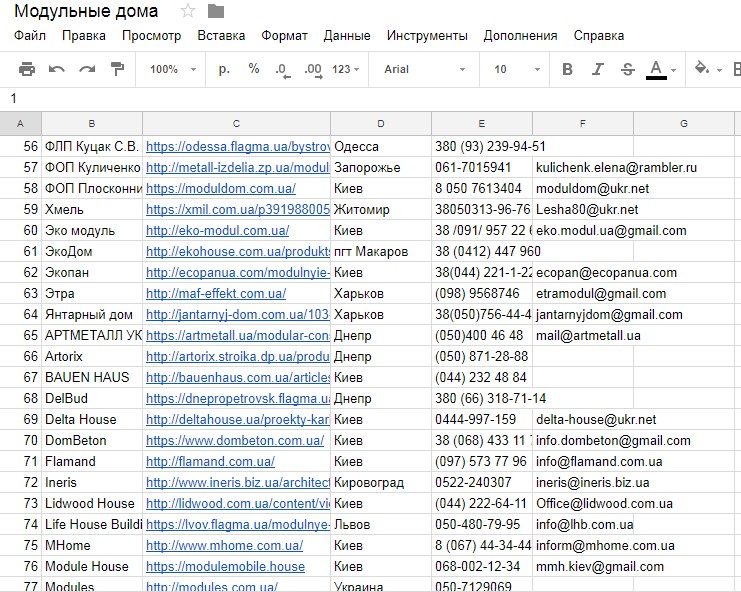Image resolution: width=741 pixels, height=592 pixels.
Task: Select column E header
Action: pyautogui.click(x=482, y=124)
